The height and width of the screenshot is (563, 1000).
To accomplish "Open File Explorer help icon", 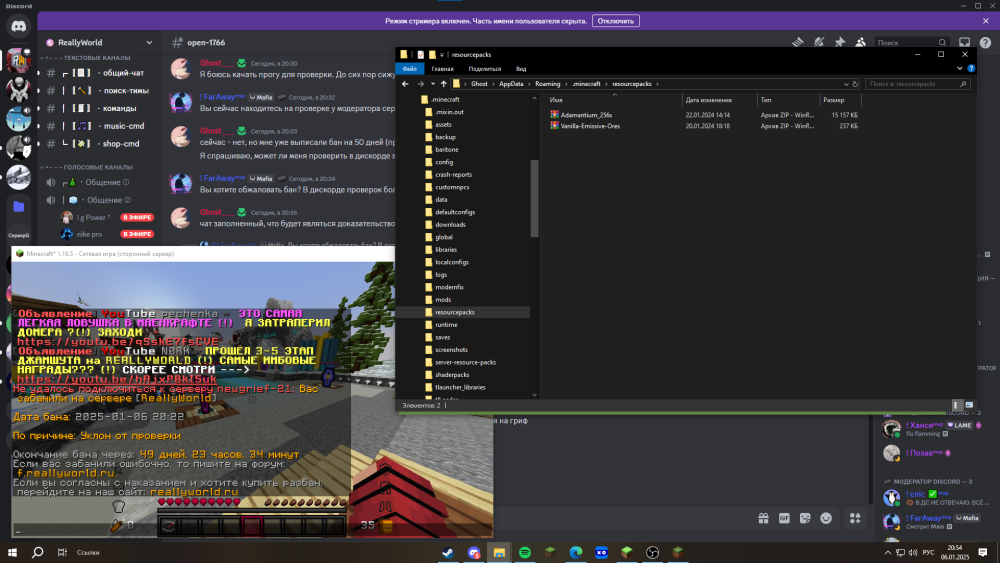I will click(x=971, y=68).
